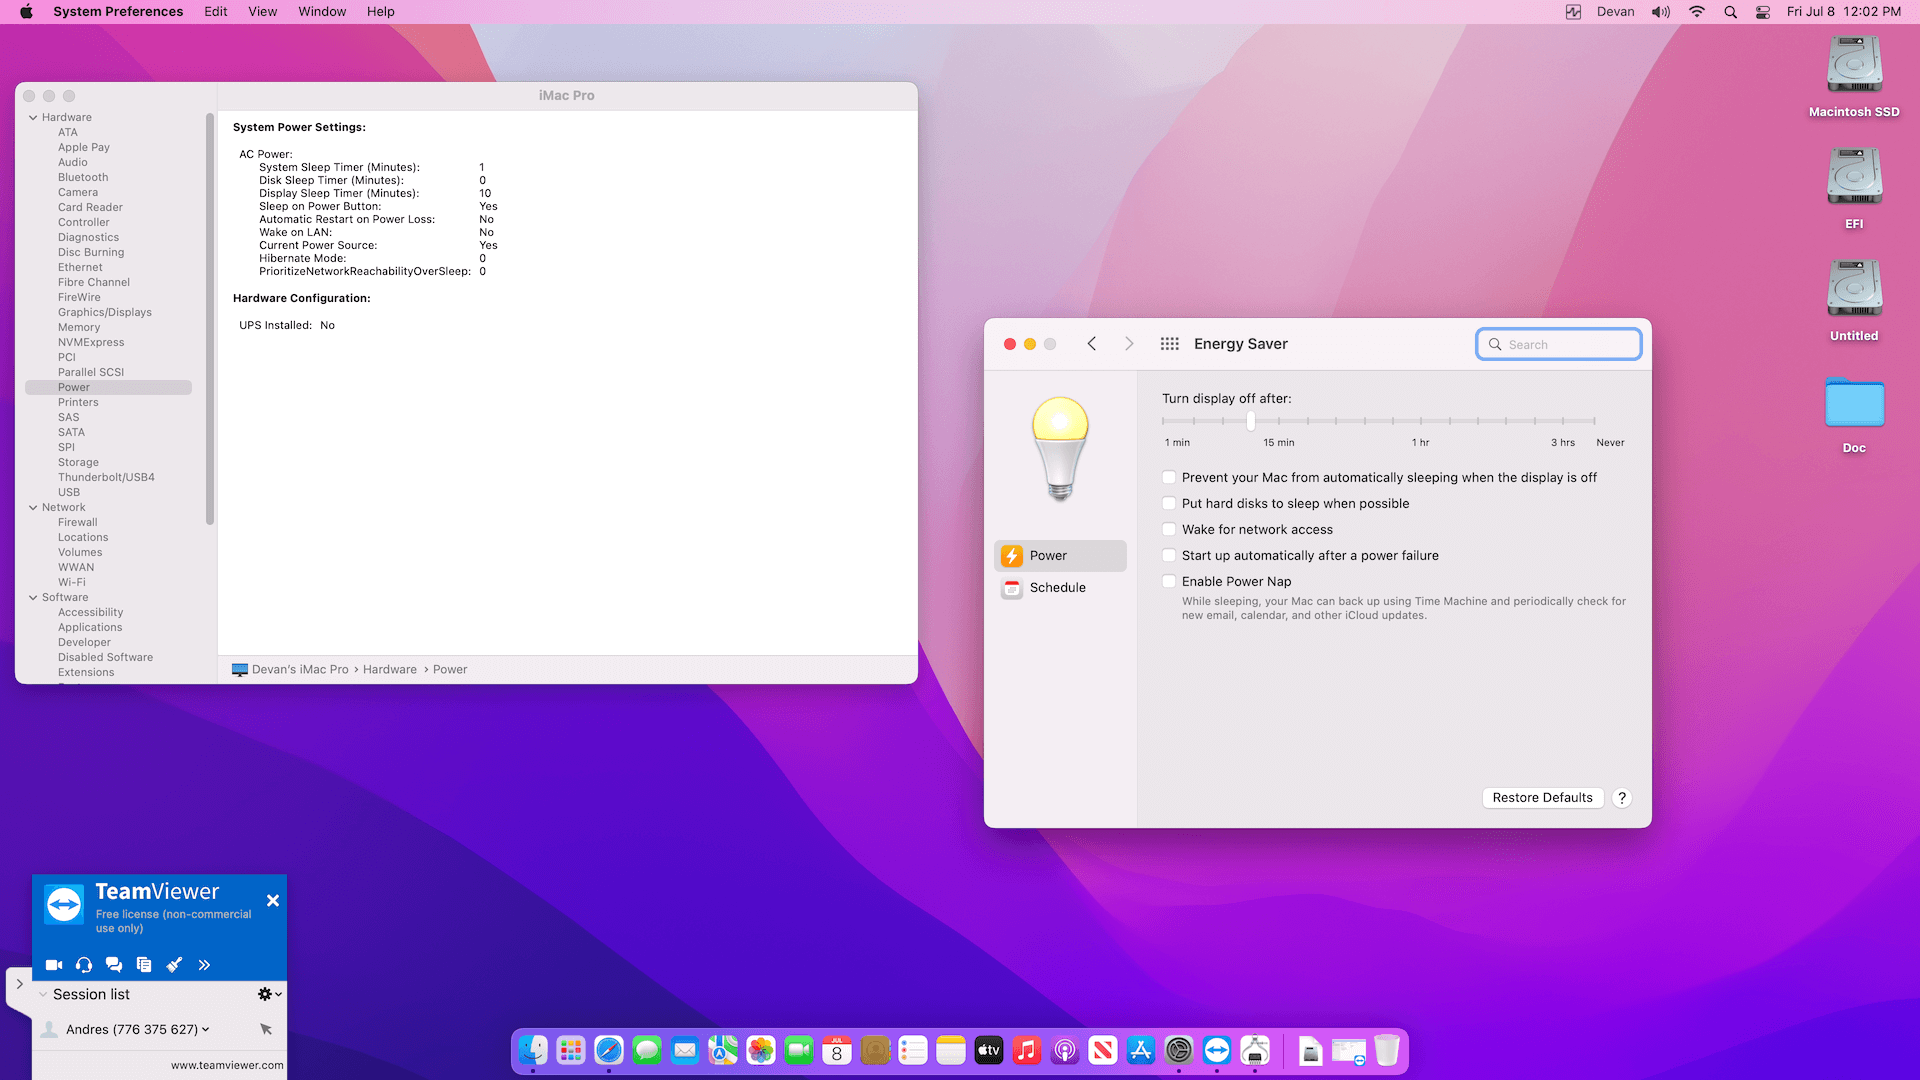This screenshot has height=1080, width=1920.
Task: Enable Put hard disks to sleep
Action: coord(1169,503)
